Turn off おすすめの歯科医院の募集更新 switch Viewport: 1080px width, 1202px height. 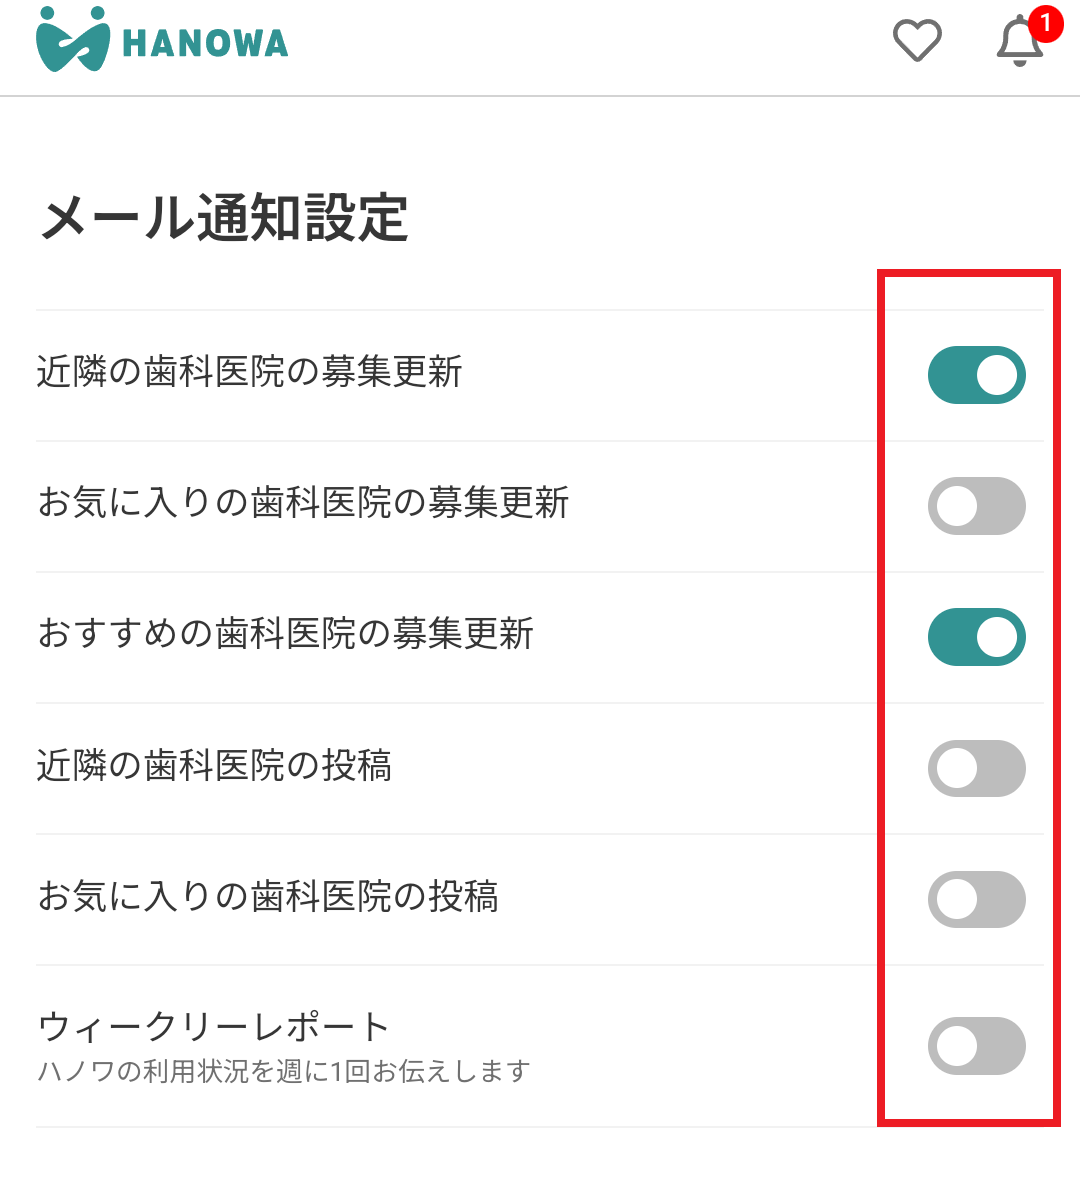coord(976,637)
